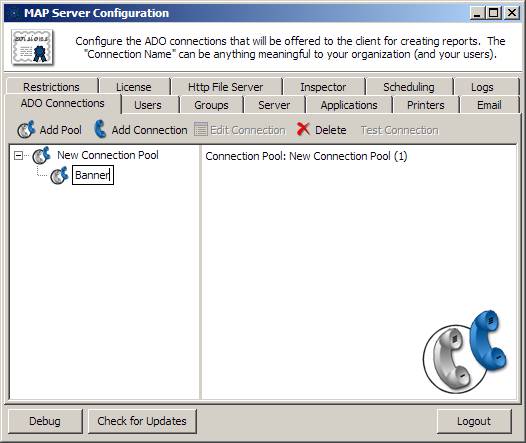Go to the Email tab
Image resolution: width=526 pixels, height=443 pixels.
(x=489, y=105)
